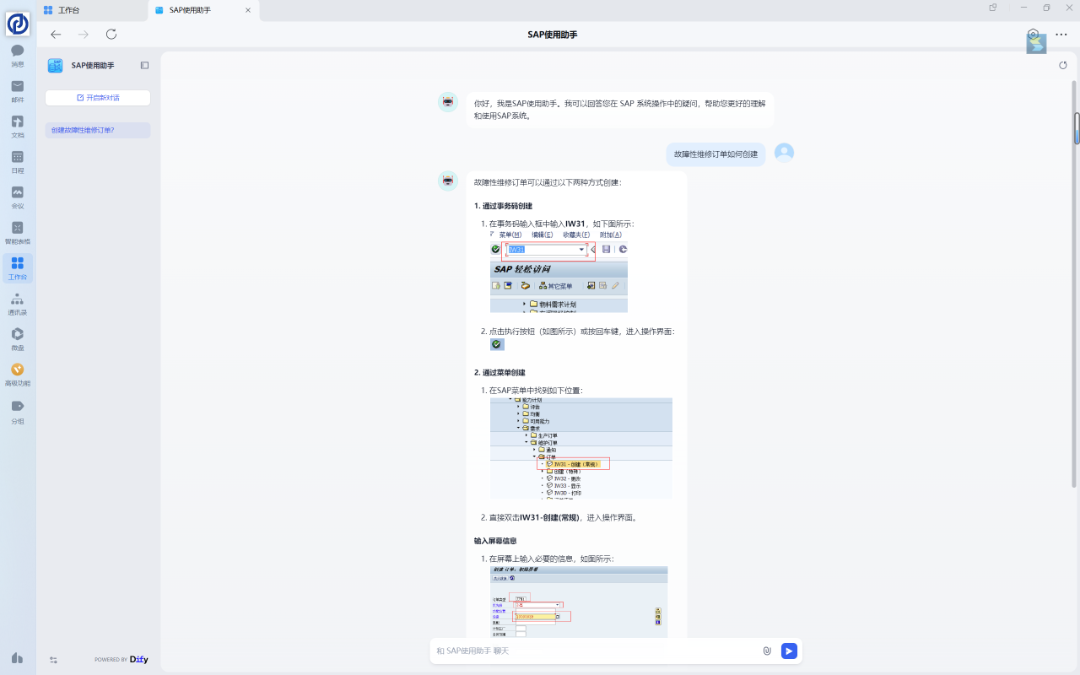This screenshot has height=675, width=1080.
Task: Click the user avatar beside 故障性维修订单如何创建
Action: click(x=784, y=152)
